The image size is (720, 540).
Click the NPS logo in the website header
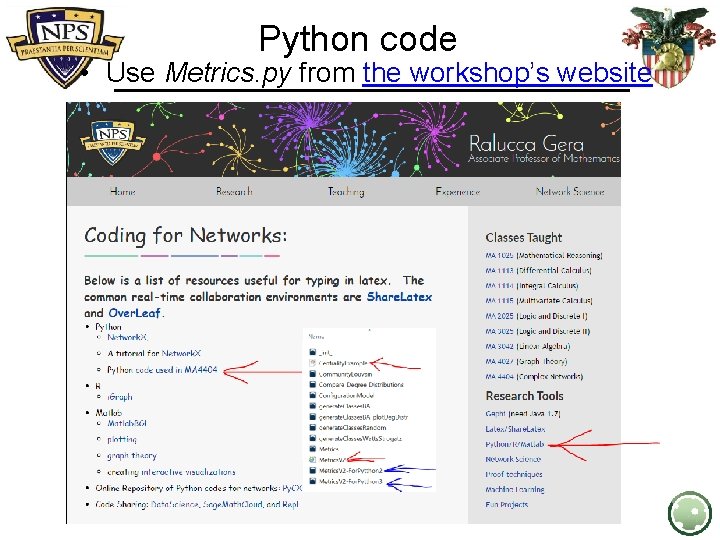113,142
